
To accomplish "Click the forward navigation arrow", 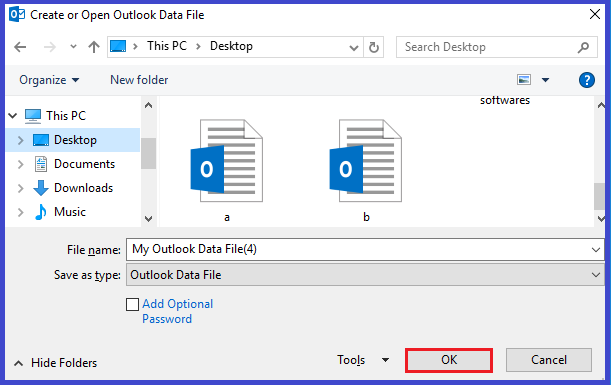I will 49,47.
